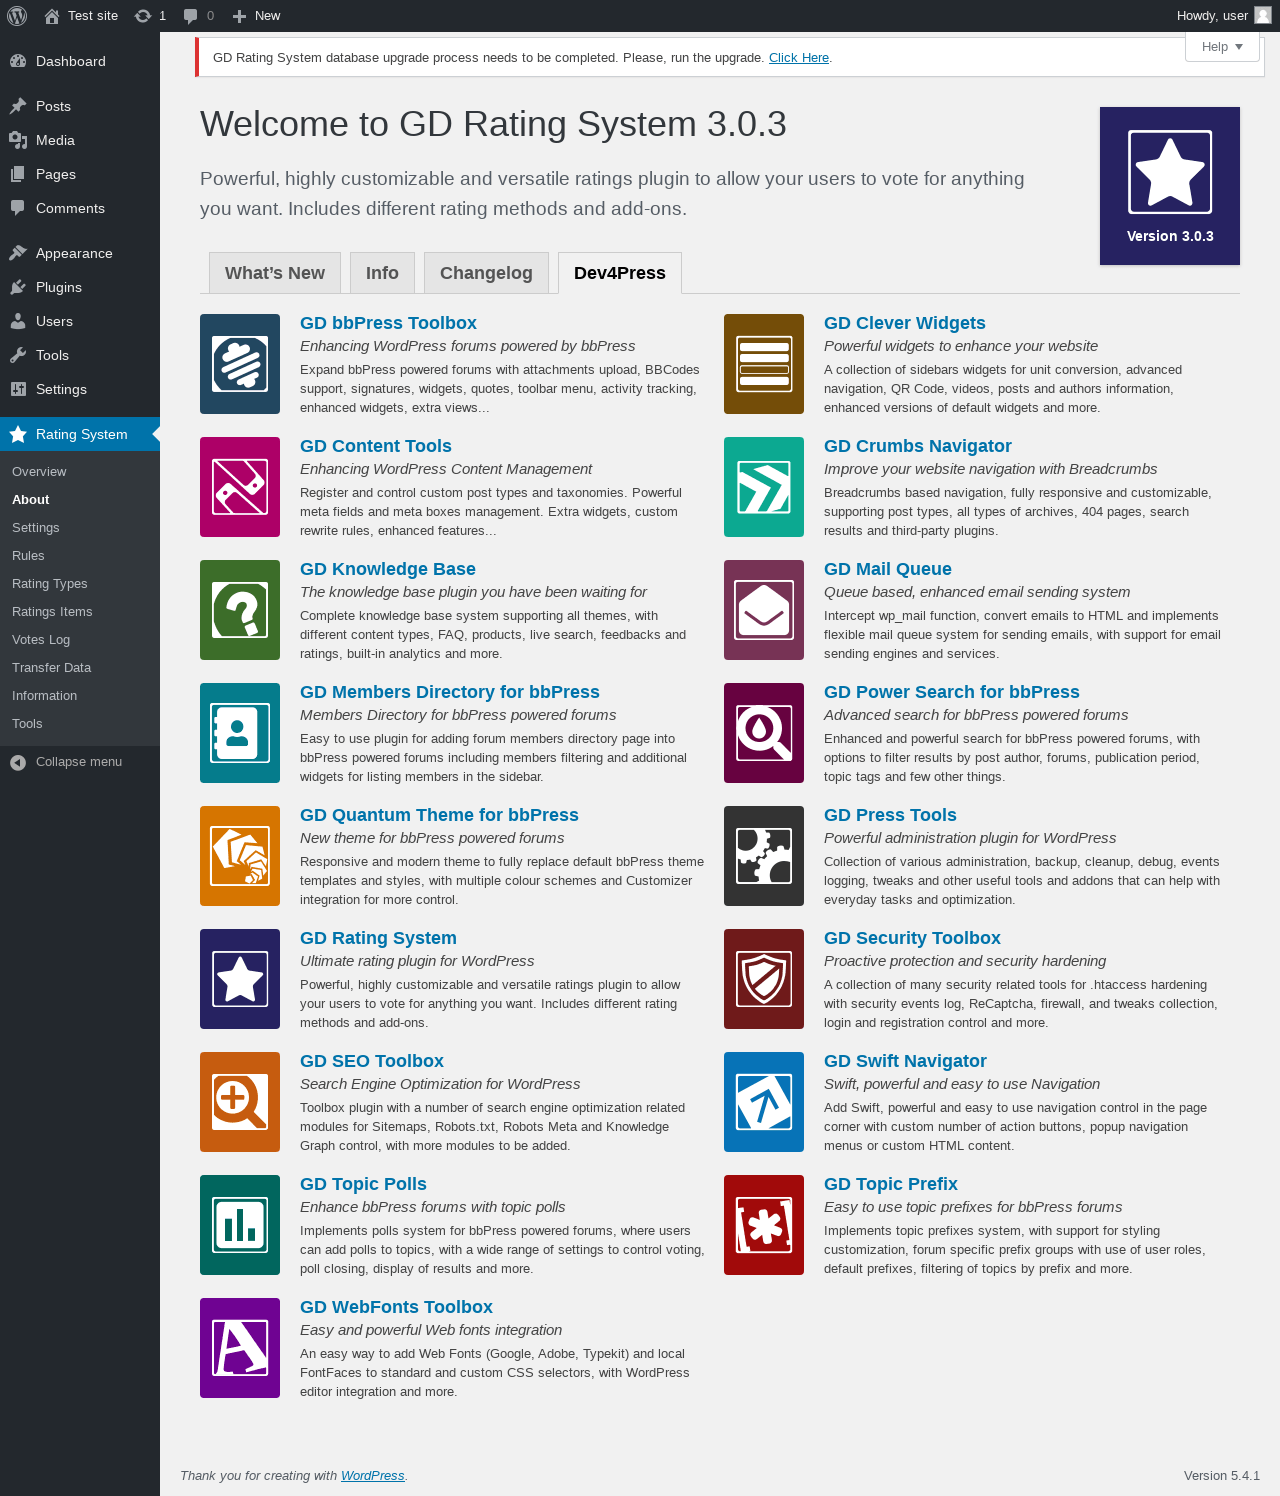Switch to the Info tab

coord(382,273)
